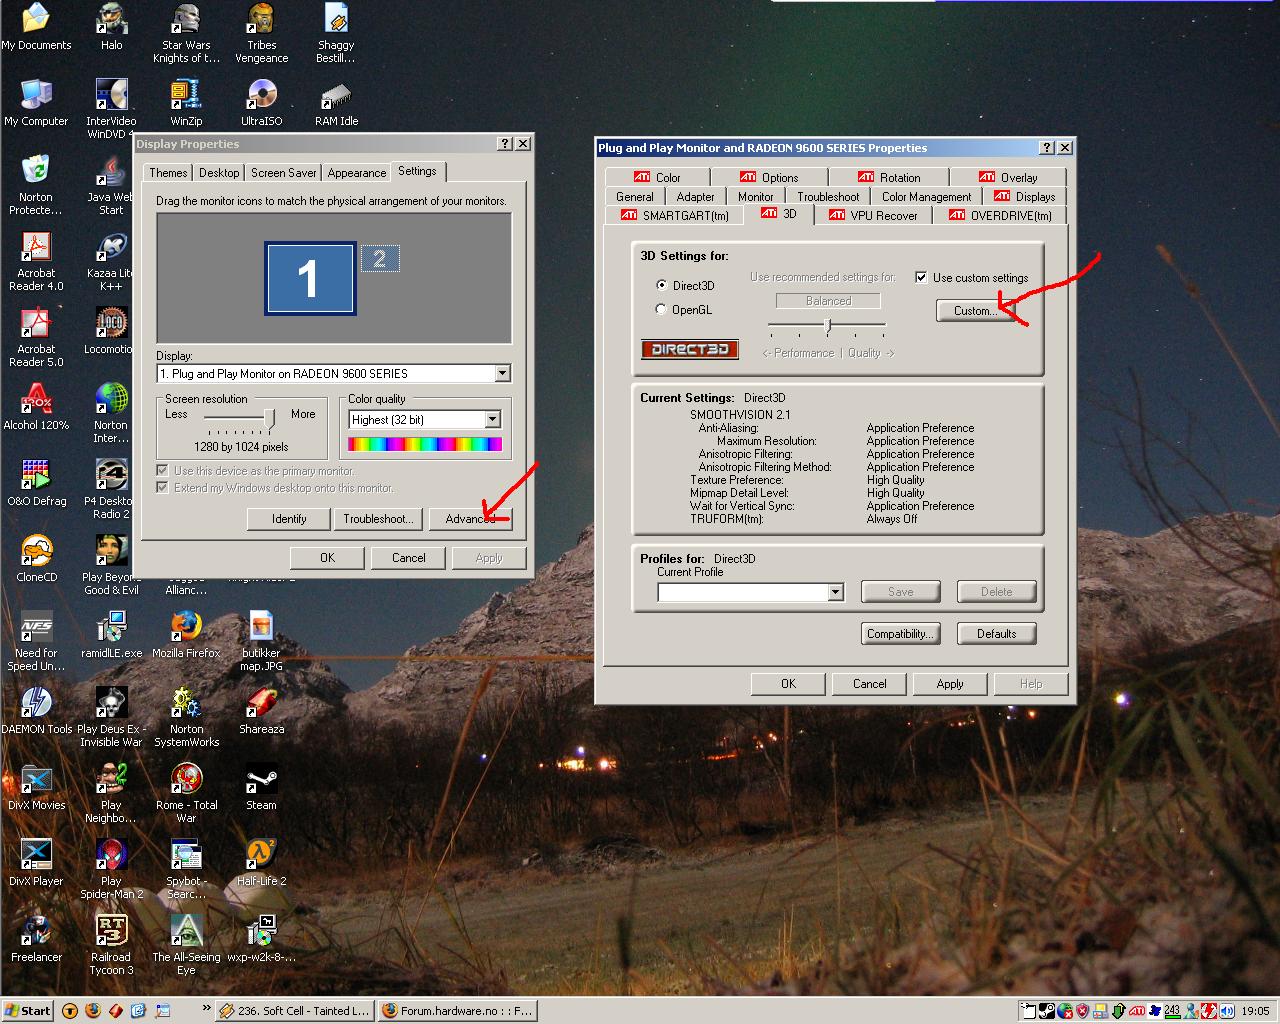Switch to the Screen Saver tab
1280x1024 pixels.
[x=284, y=173]
